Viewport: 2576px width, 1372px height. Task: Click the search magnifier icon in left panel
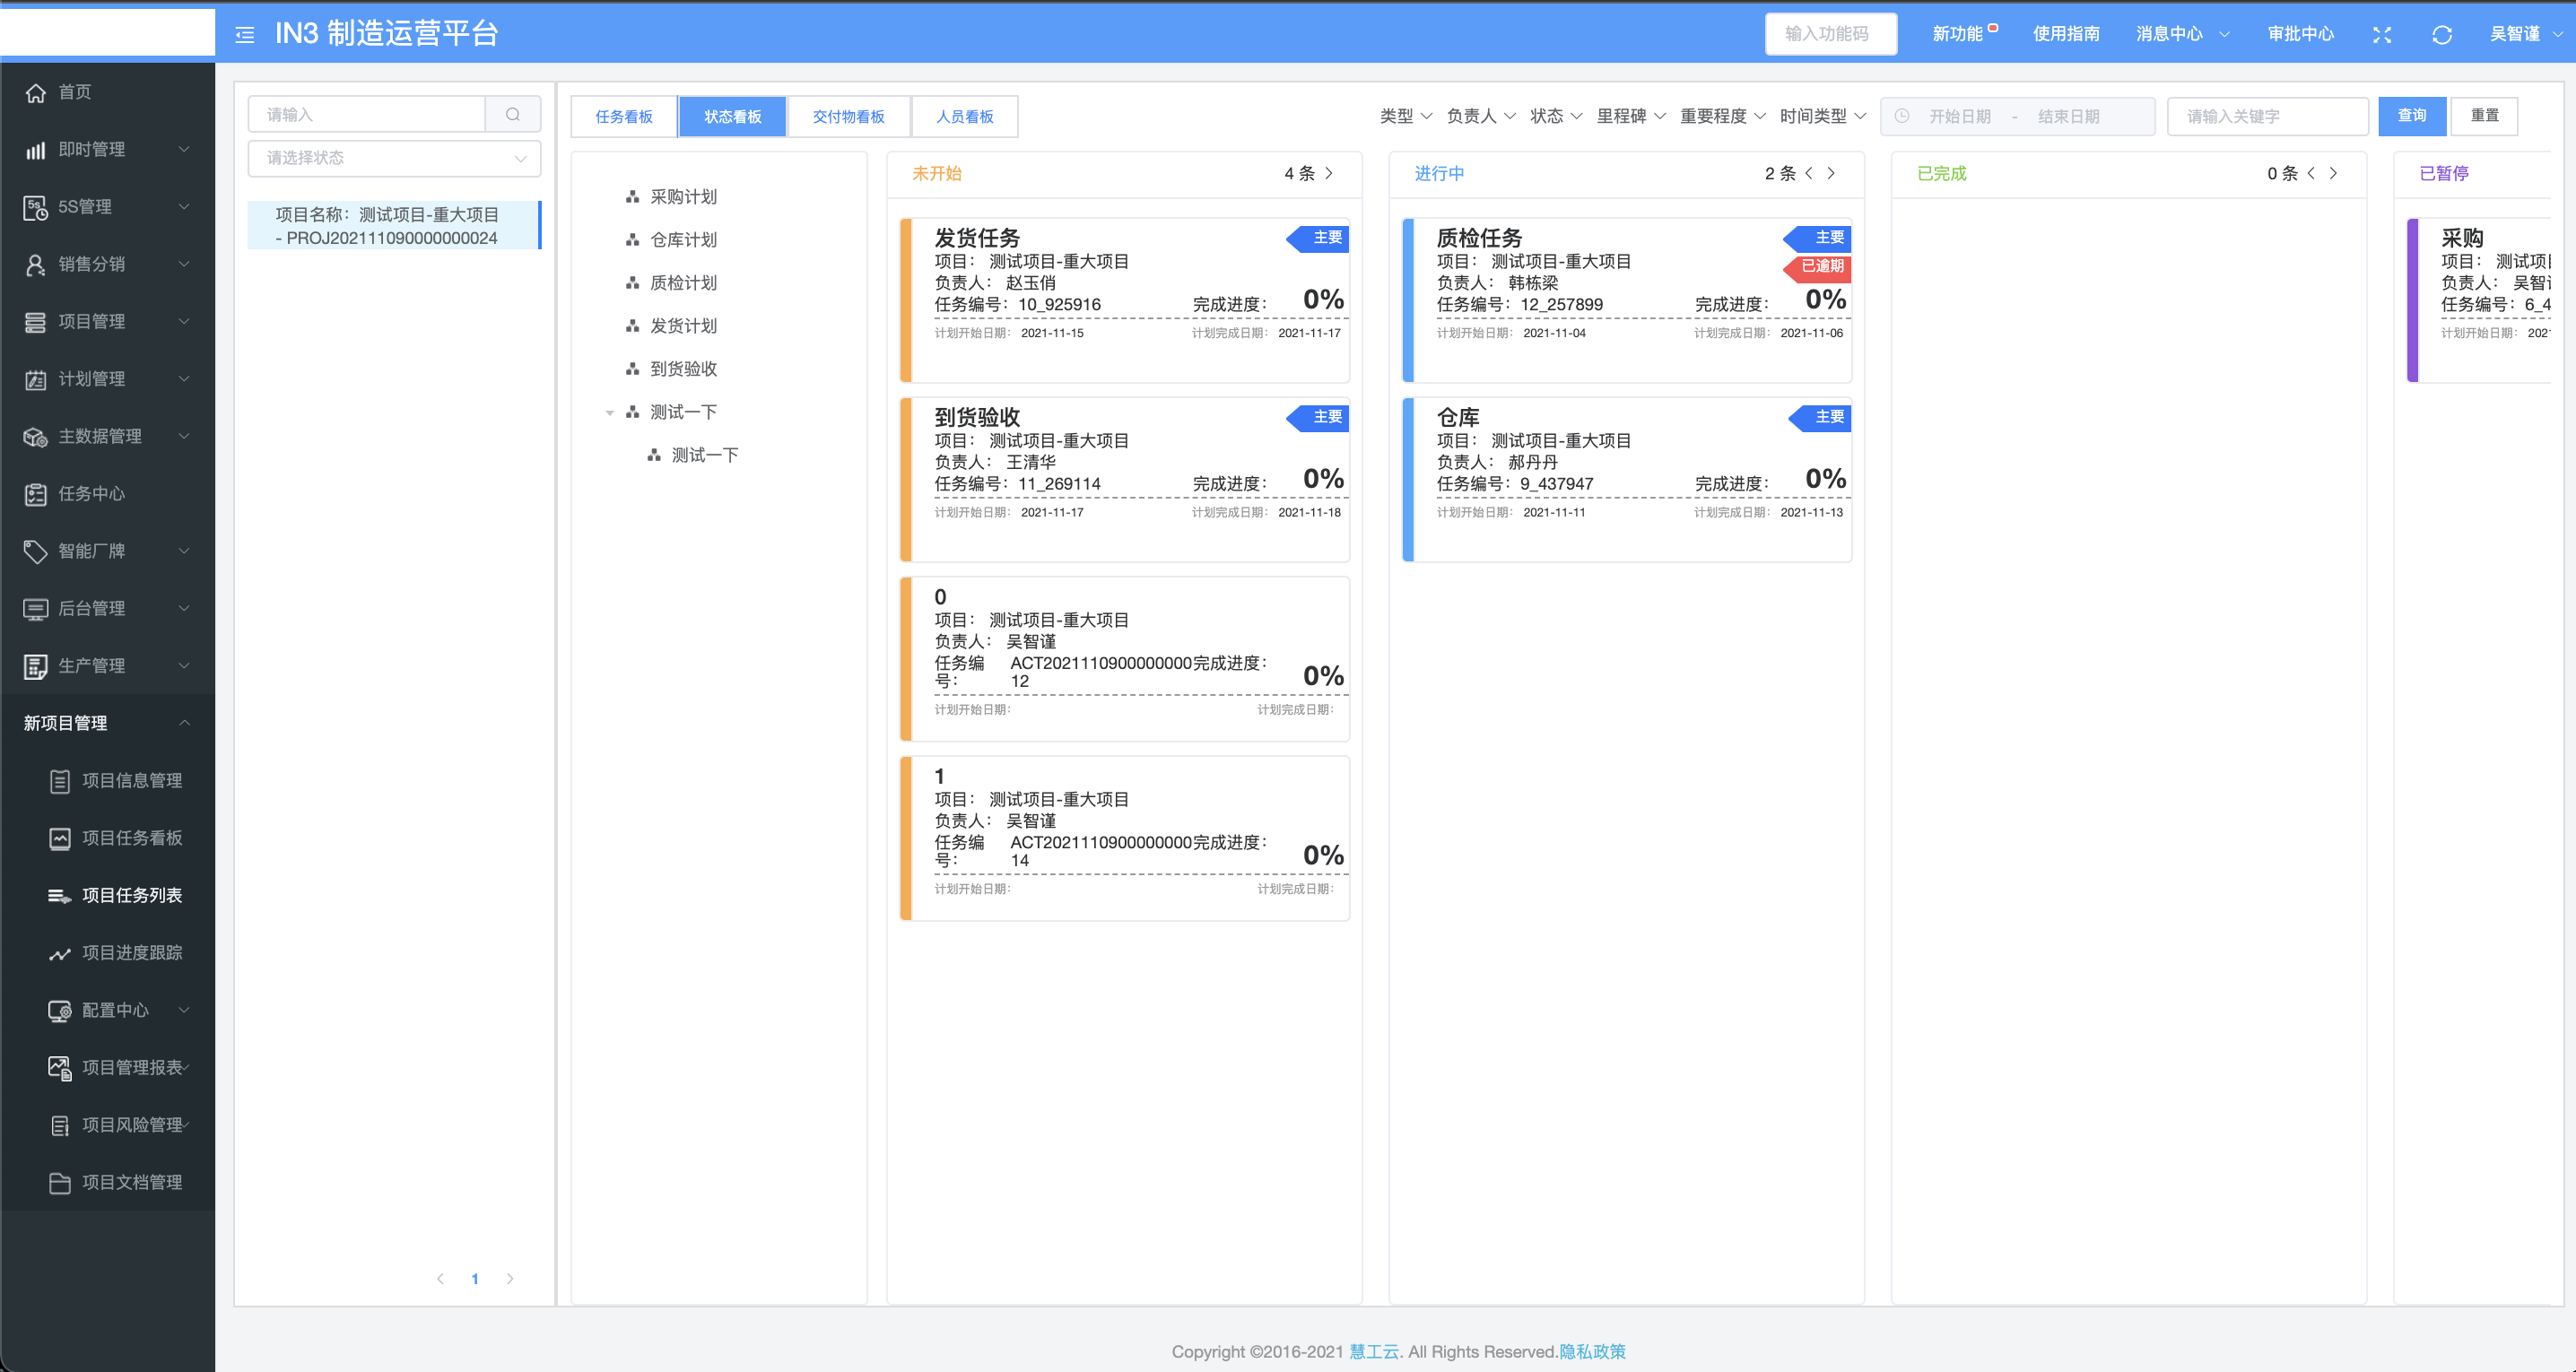point(513,114)
